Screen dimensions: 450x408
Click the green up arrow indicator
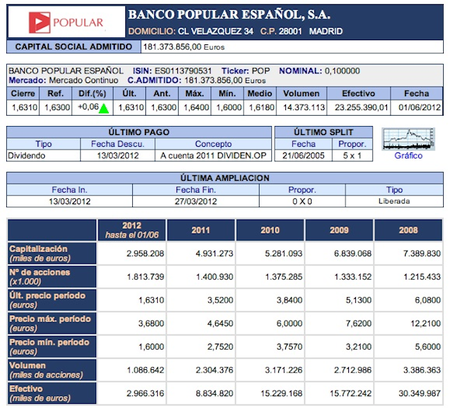tap(104, 108)
